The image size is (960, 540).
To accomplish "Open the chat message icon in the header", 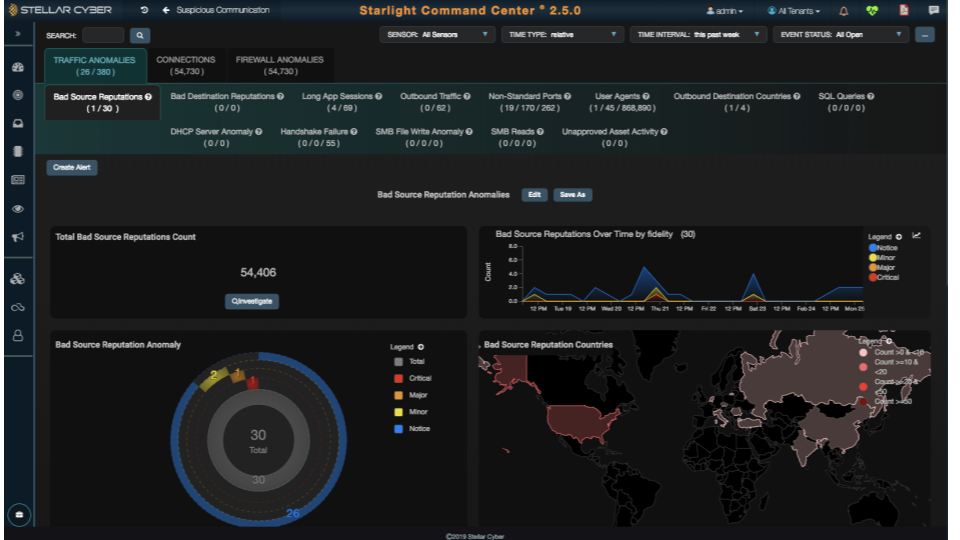I will coord(934,10).
